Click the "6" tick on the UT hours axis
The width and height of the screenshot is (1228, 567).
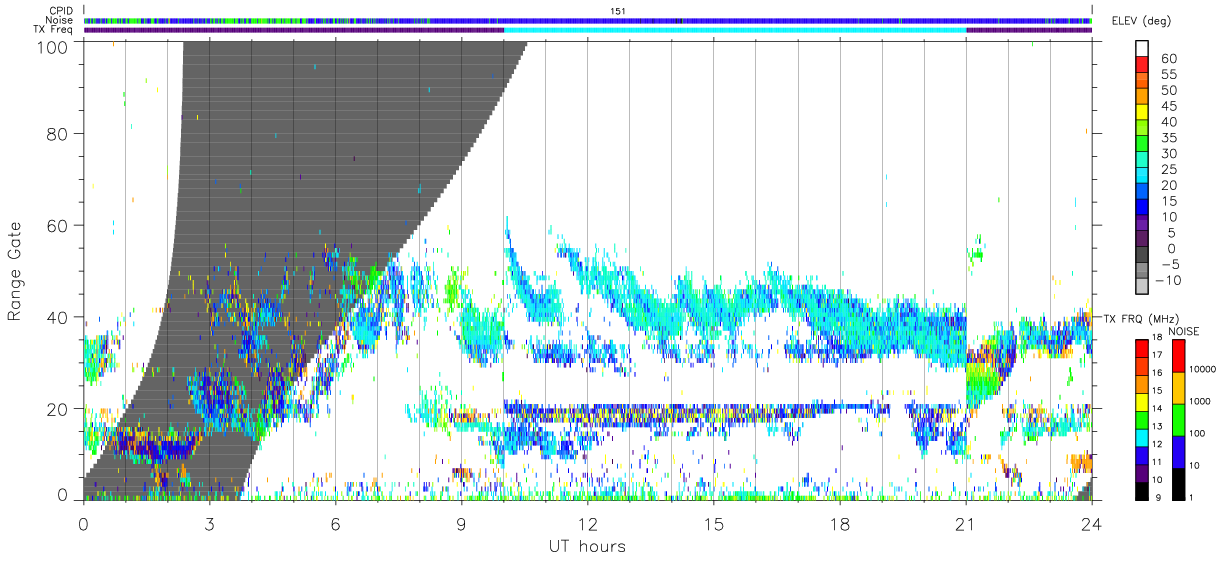(335, 522)
